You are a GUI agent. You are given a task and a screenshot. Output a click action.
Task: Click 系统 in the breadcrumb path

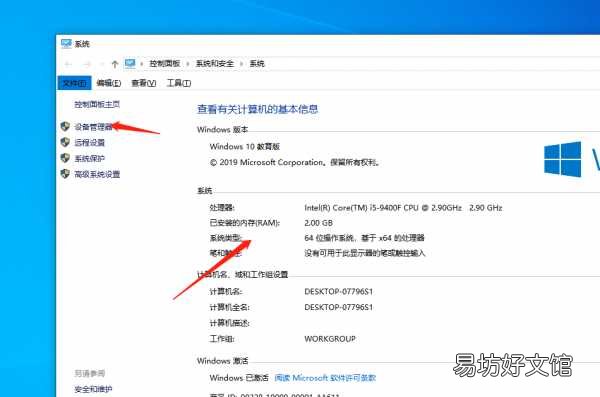tap(257, 64)
